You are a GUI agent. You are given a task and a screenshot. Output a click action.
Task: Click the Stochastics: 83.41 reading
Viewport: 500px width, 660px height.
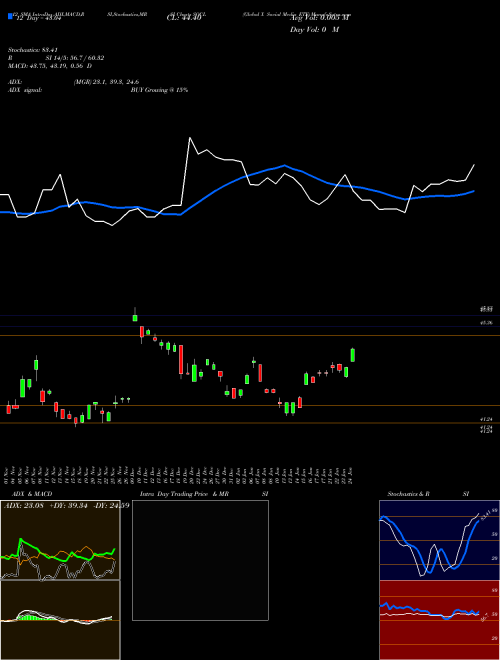pos(32,50)
